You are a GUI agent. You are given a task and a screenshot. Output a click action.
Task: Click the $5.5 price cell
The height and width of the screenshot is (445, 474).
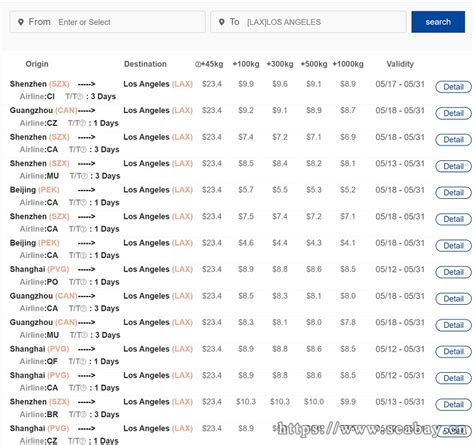point(280,190)
